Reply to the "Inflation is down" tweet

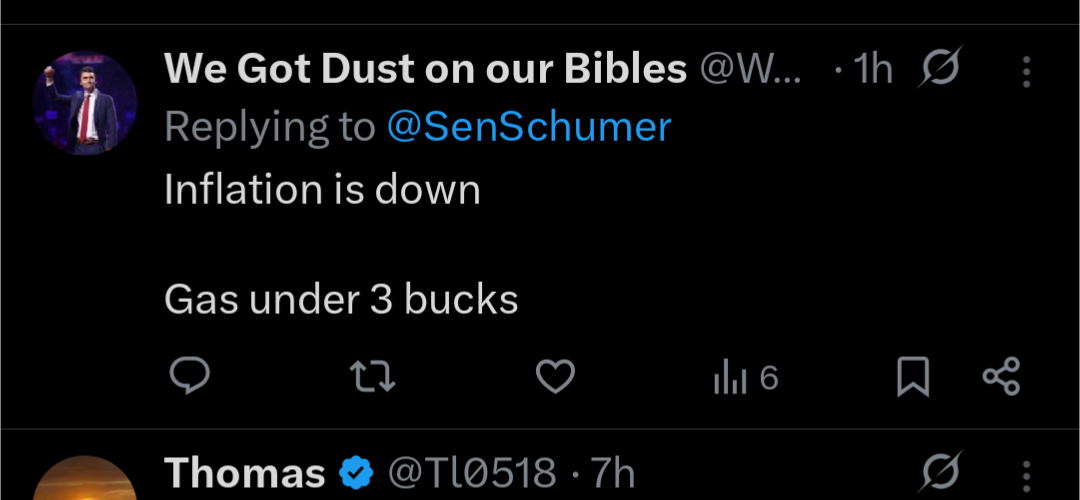tap(188, 377)
